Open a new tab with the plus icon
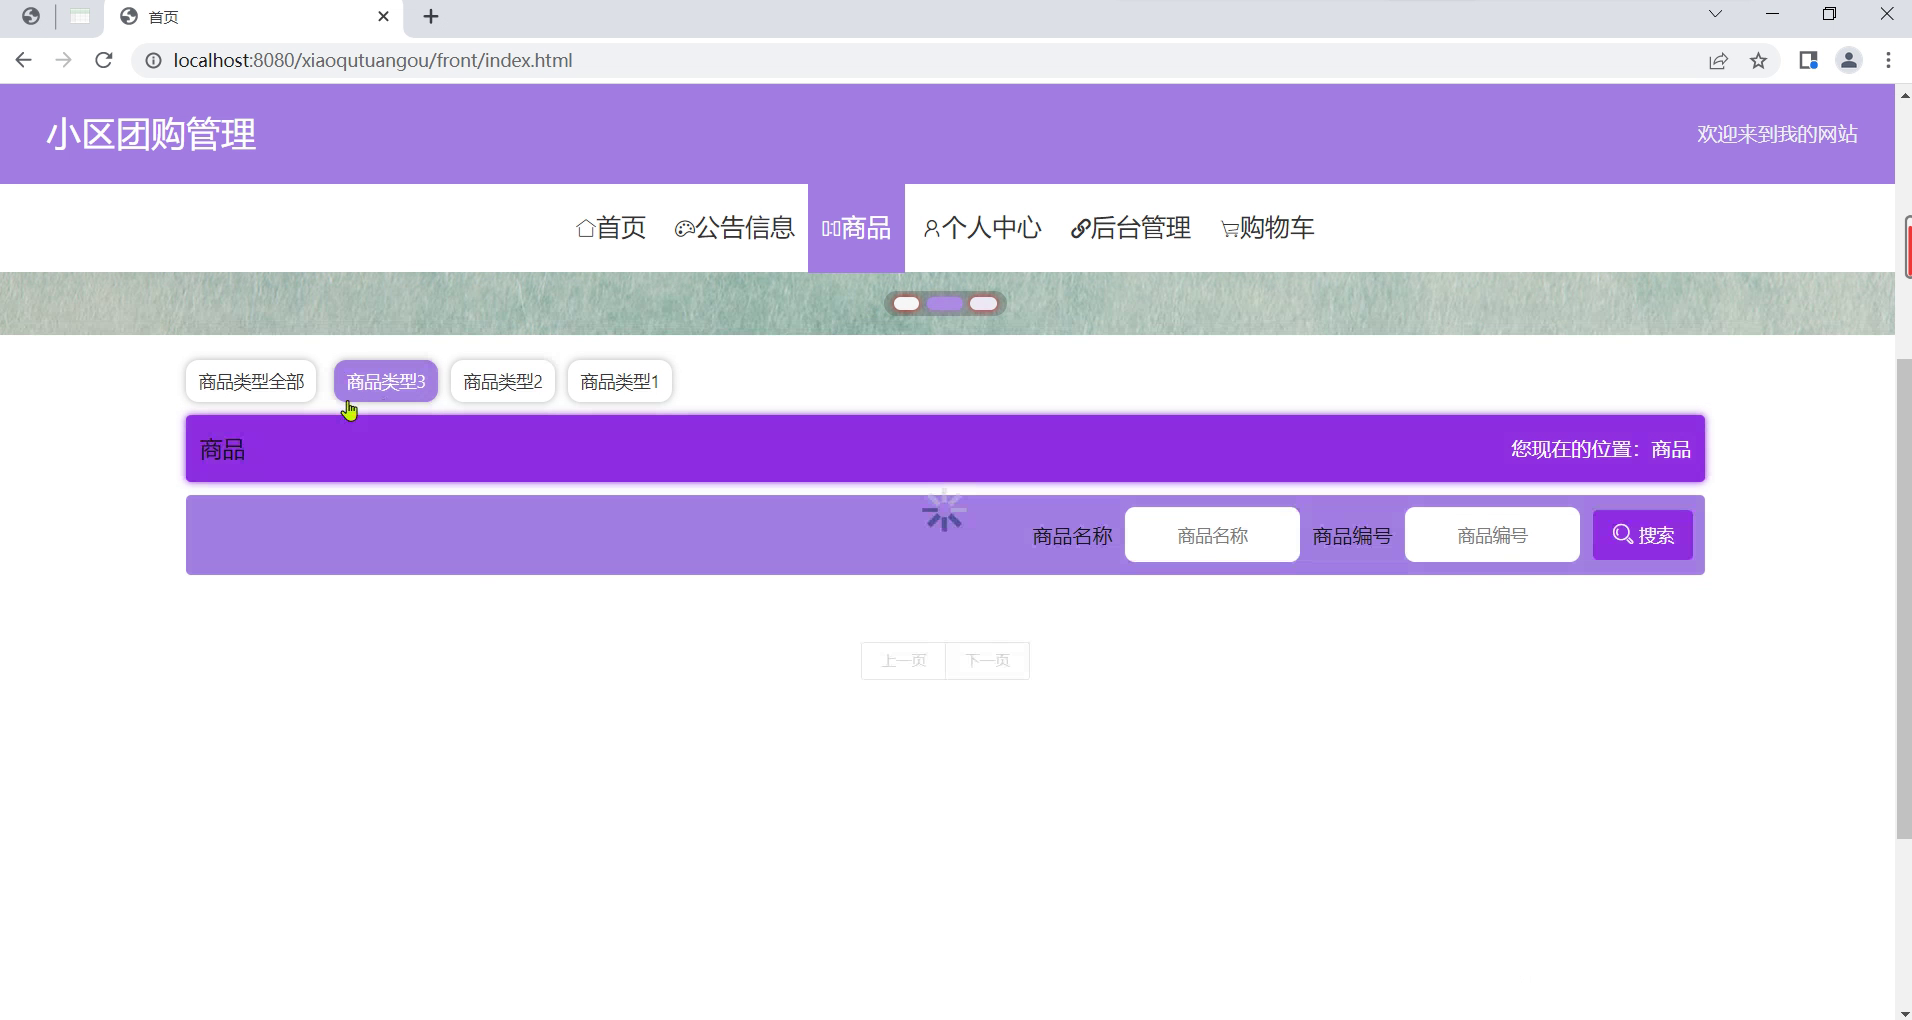1912x1020 pixels. 431,16
